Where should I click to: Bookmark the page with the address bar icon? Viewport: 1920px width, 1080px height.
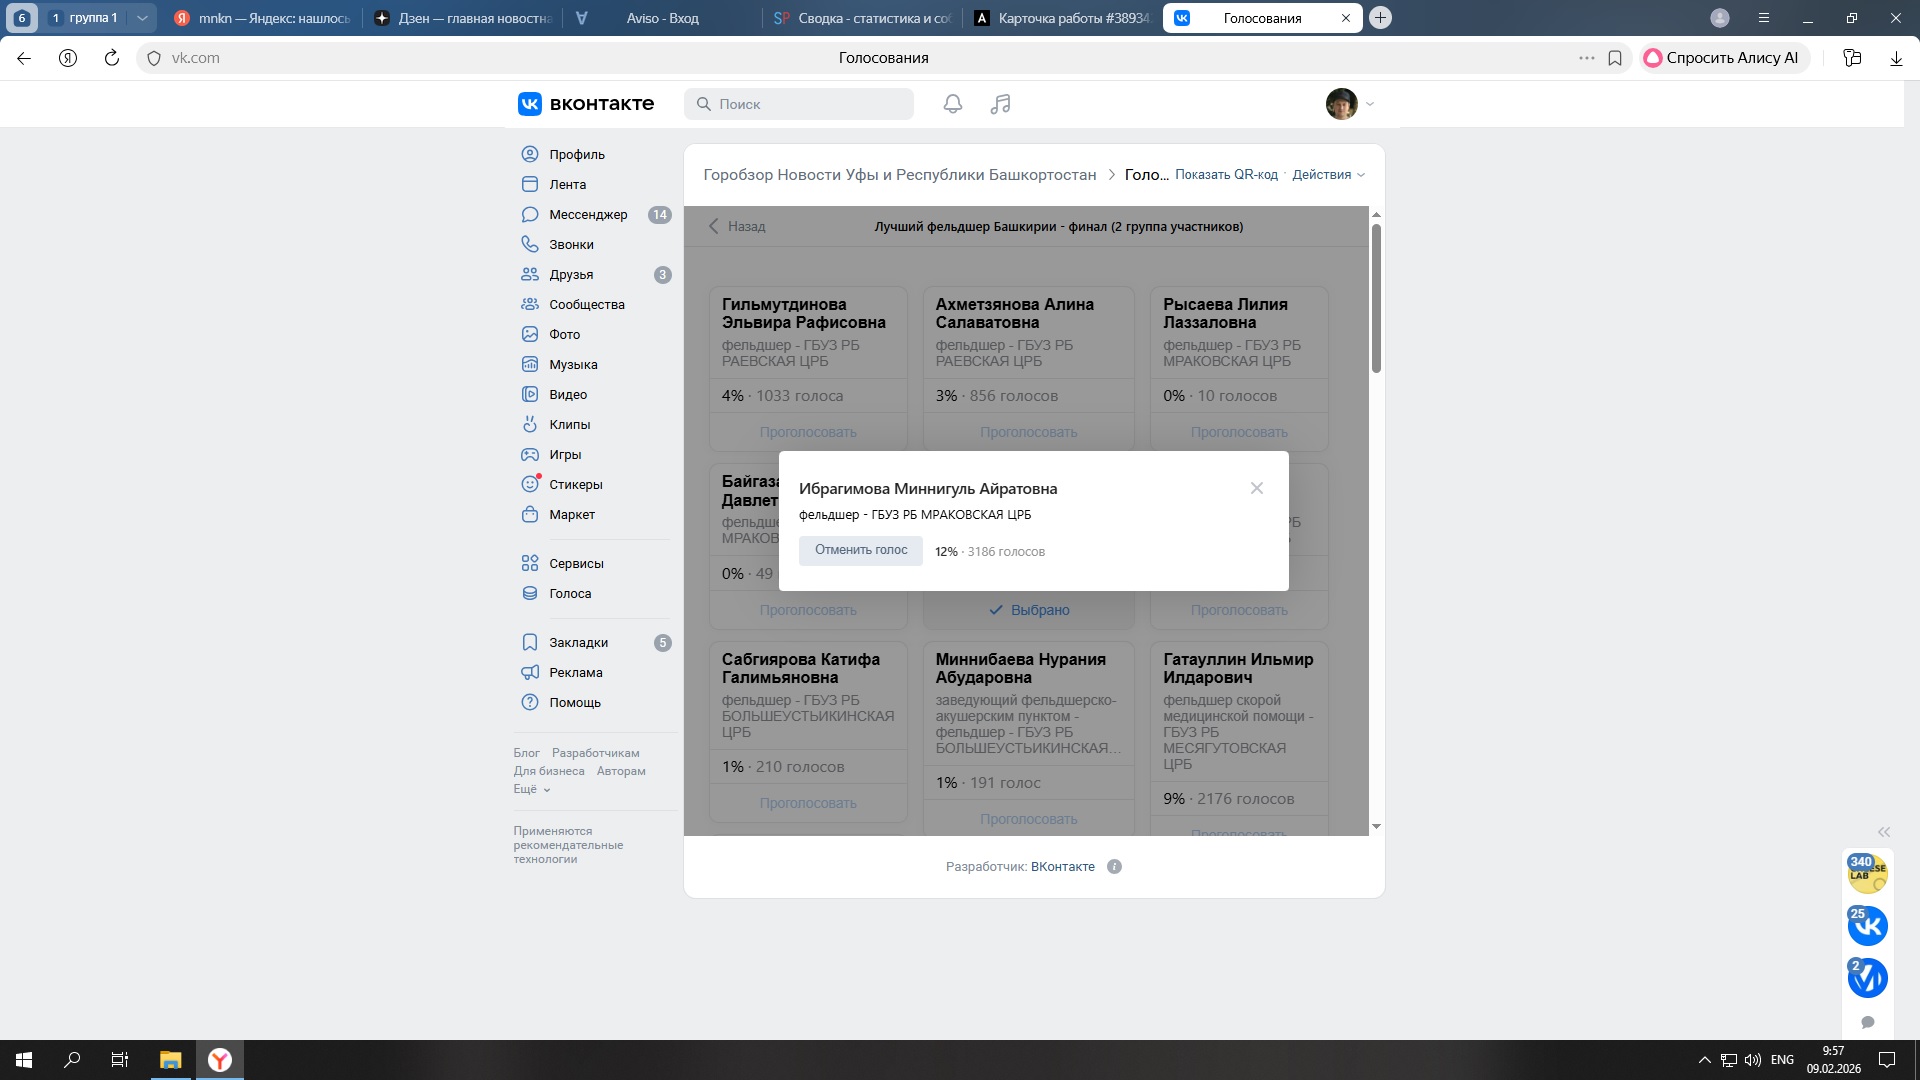pos(1615,58)
